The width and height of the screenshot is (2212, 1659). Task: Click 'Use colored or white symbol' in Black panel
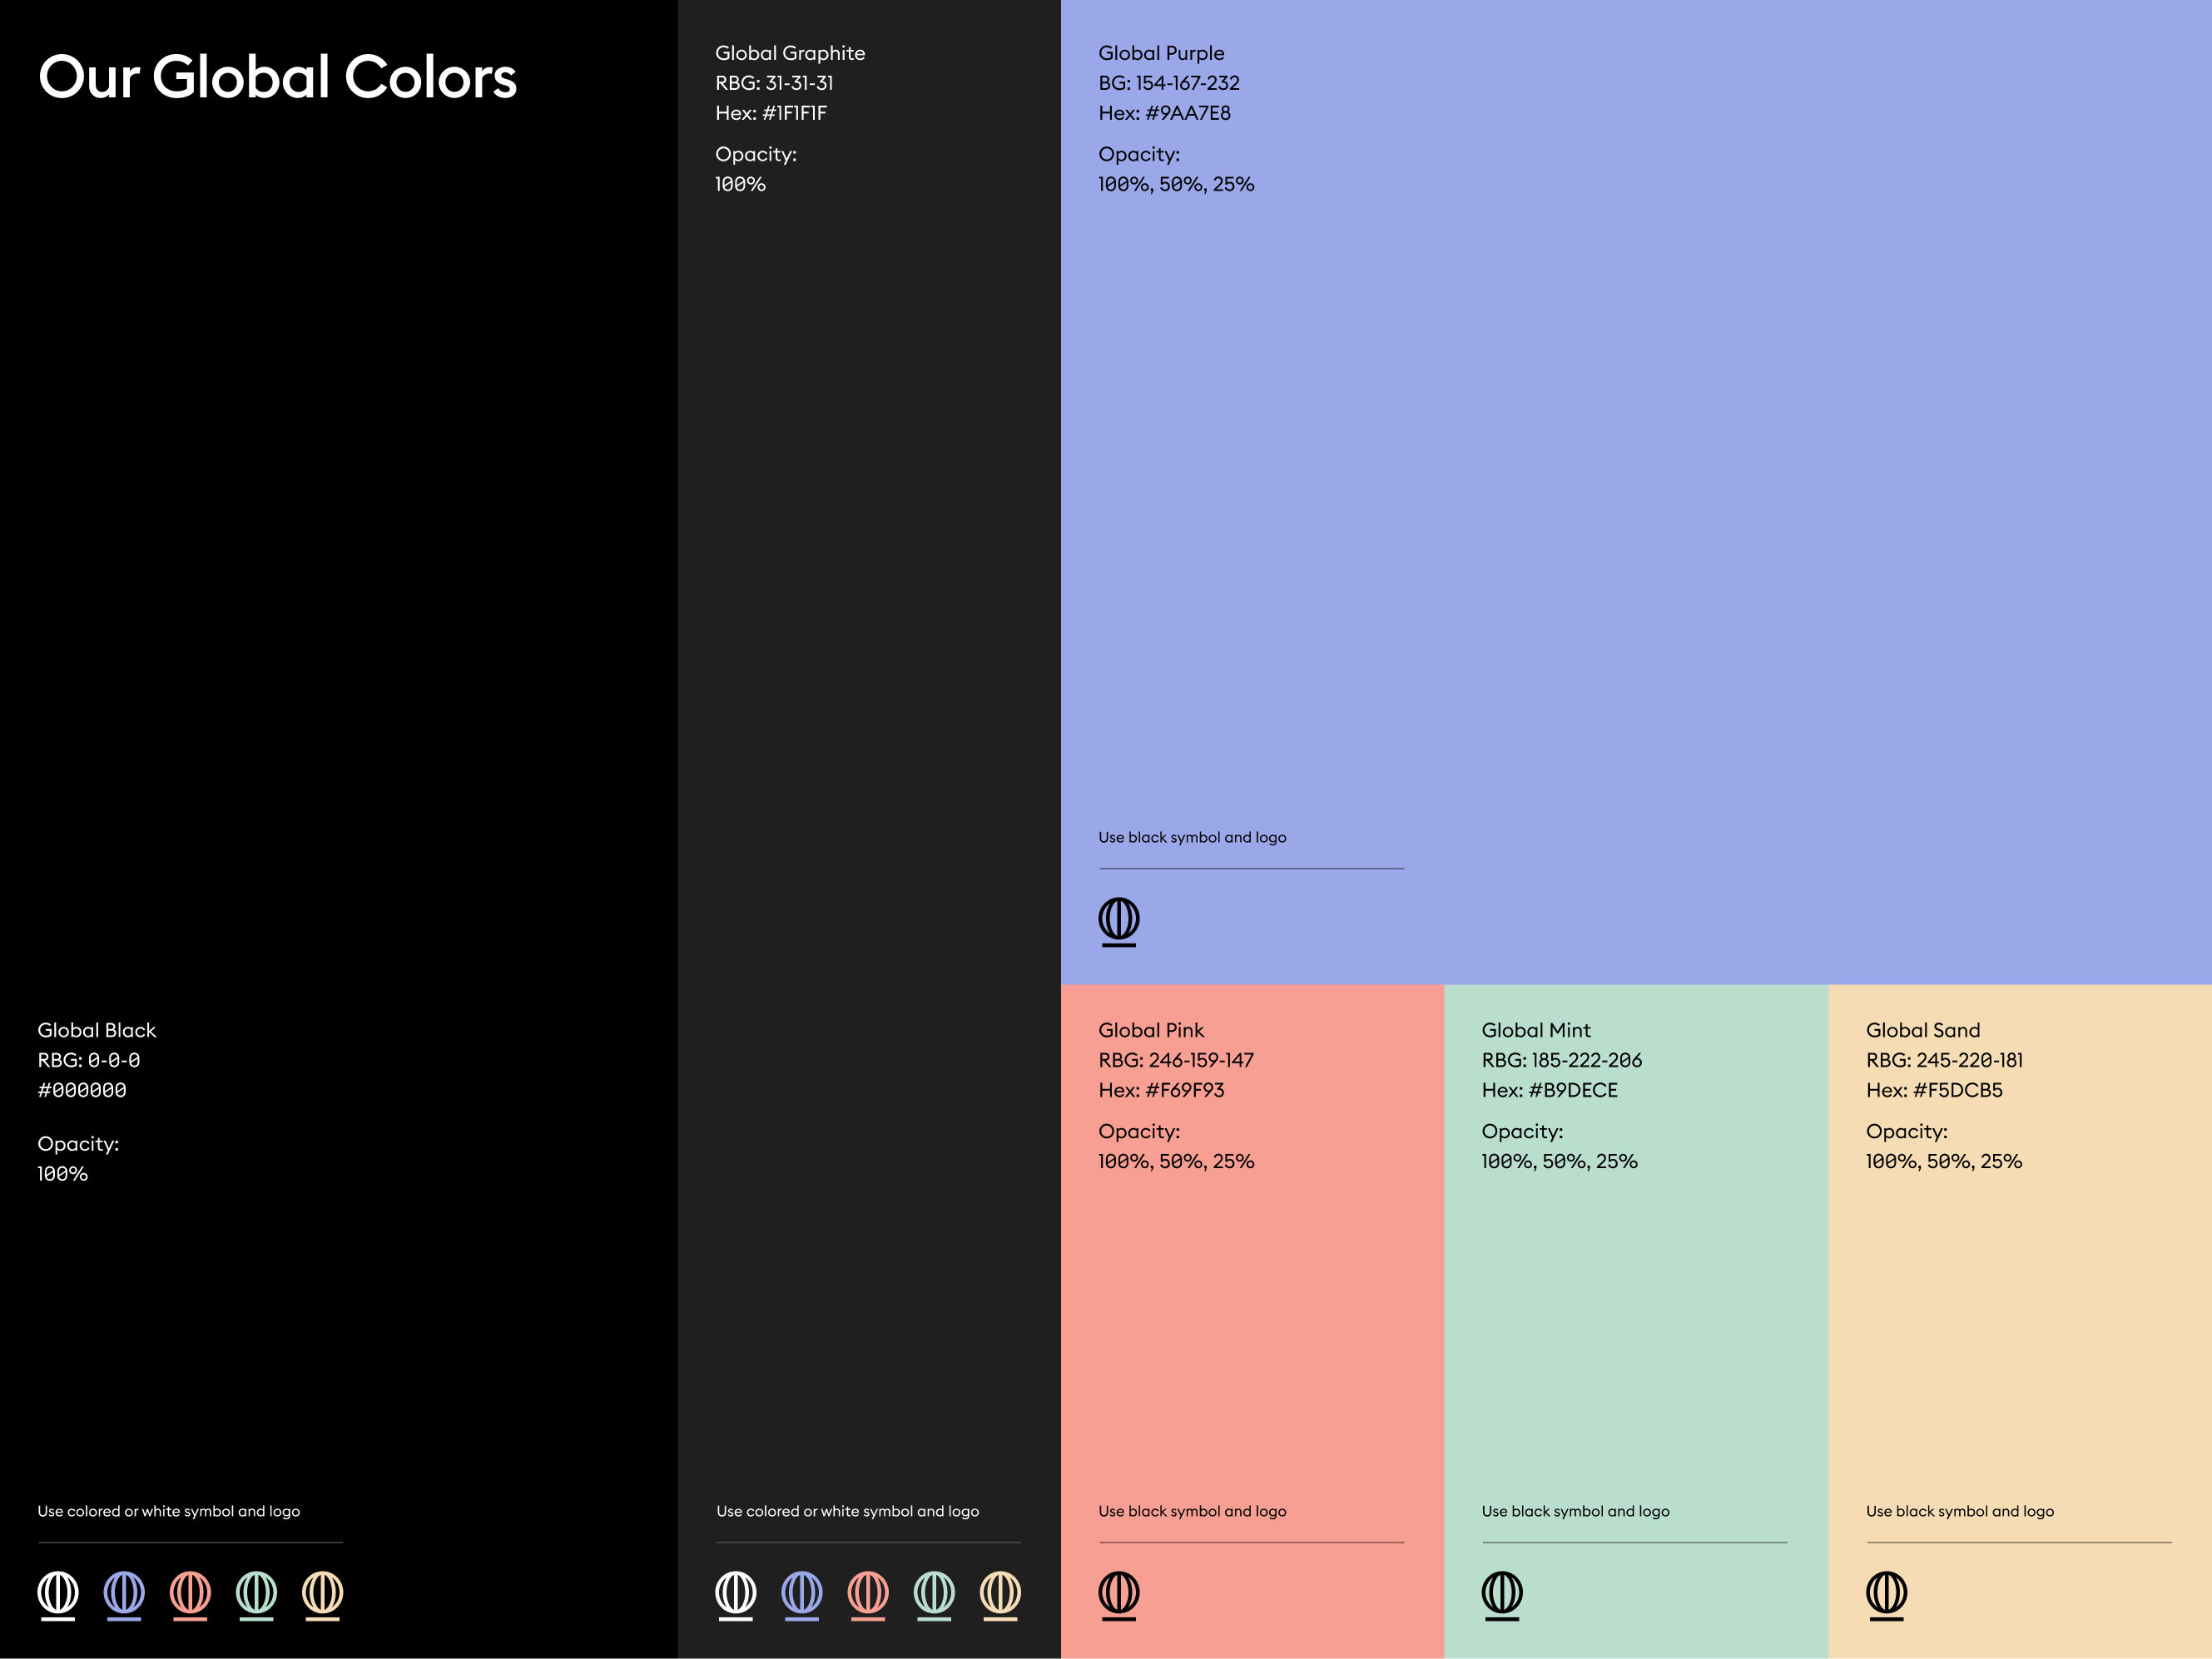[x=169, y=1511]
